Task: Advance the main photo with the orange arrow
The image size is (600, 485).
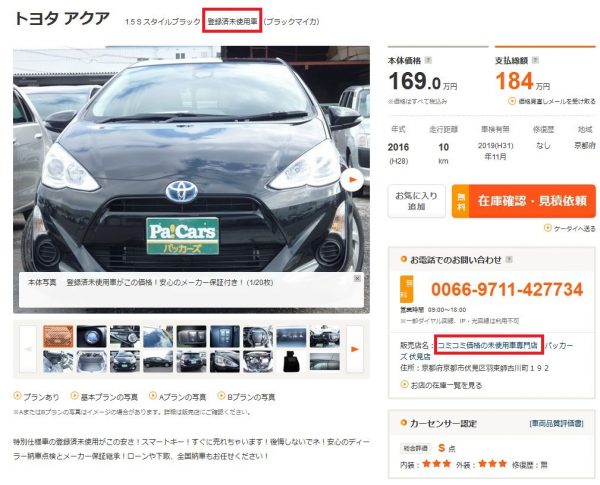Action: [x=352, y=179]
